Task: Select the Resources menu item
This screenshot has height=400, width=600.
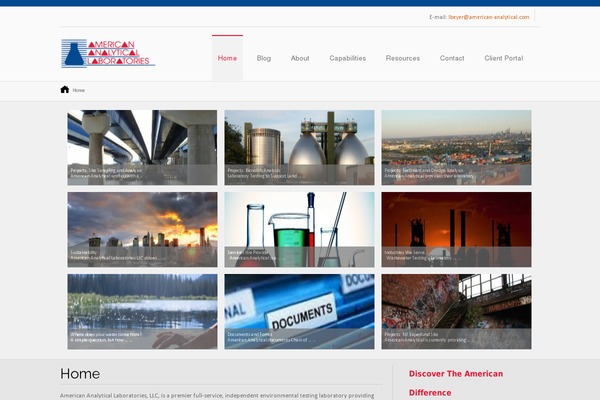Action: coord(403,58)
